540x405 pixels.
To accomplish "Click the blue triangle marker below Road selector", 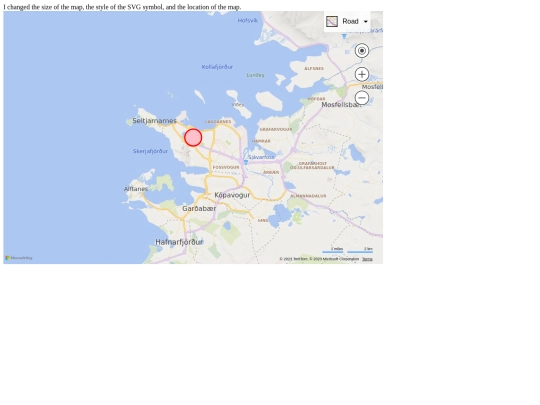I will pos(344,36).
